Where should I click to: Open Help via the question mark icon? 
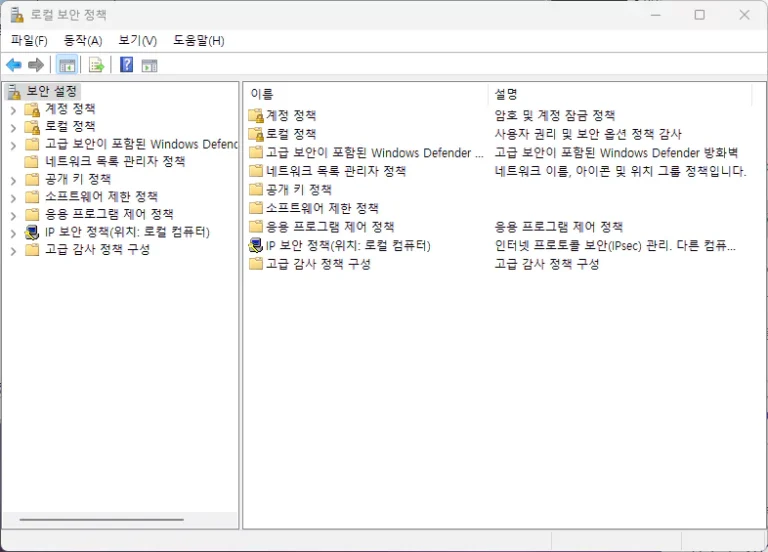[x=126, y=64]
